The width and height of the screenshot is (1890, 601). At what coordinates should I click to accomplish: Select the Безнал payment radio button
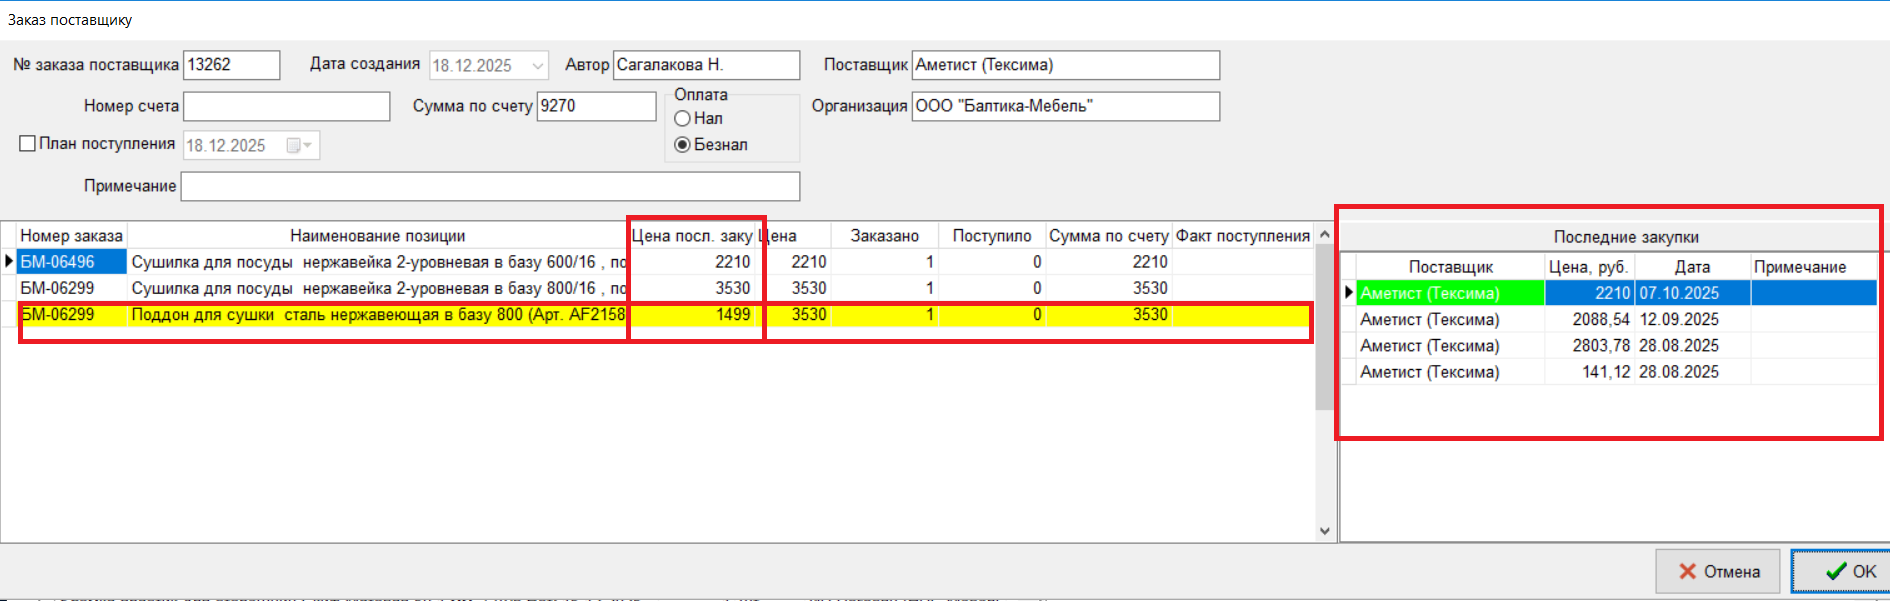[683, 145]
